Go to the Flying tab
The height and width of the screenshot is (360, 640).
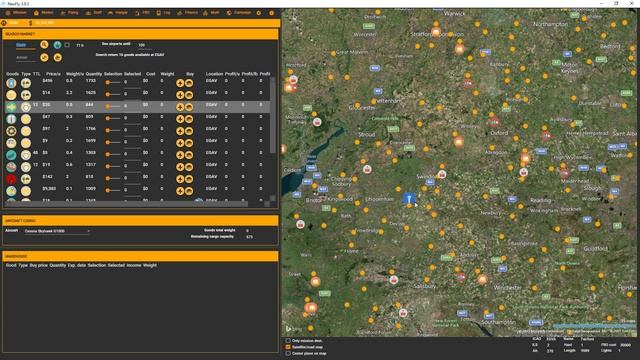pos(69,13)
